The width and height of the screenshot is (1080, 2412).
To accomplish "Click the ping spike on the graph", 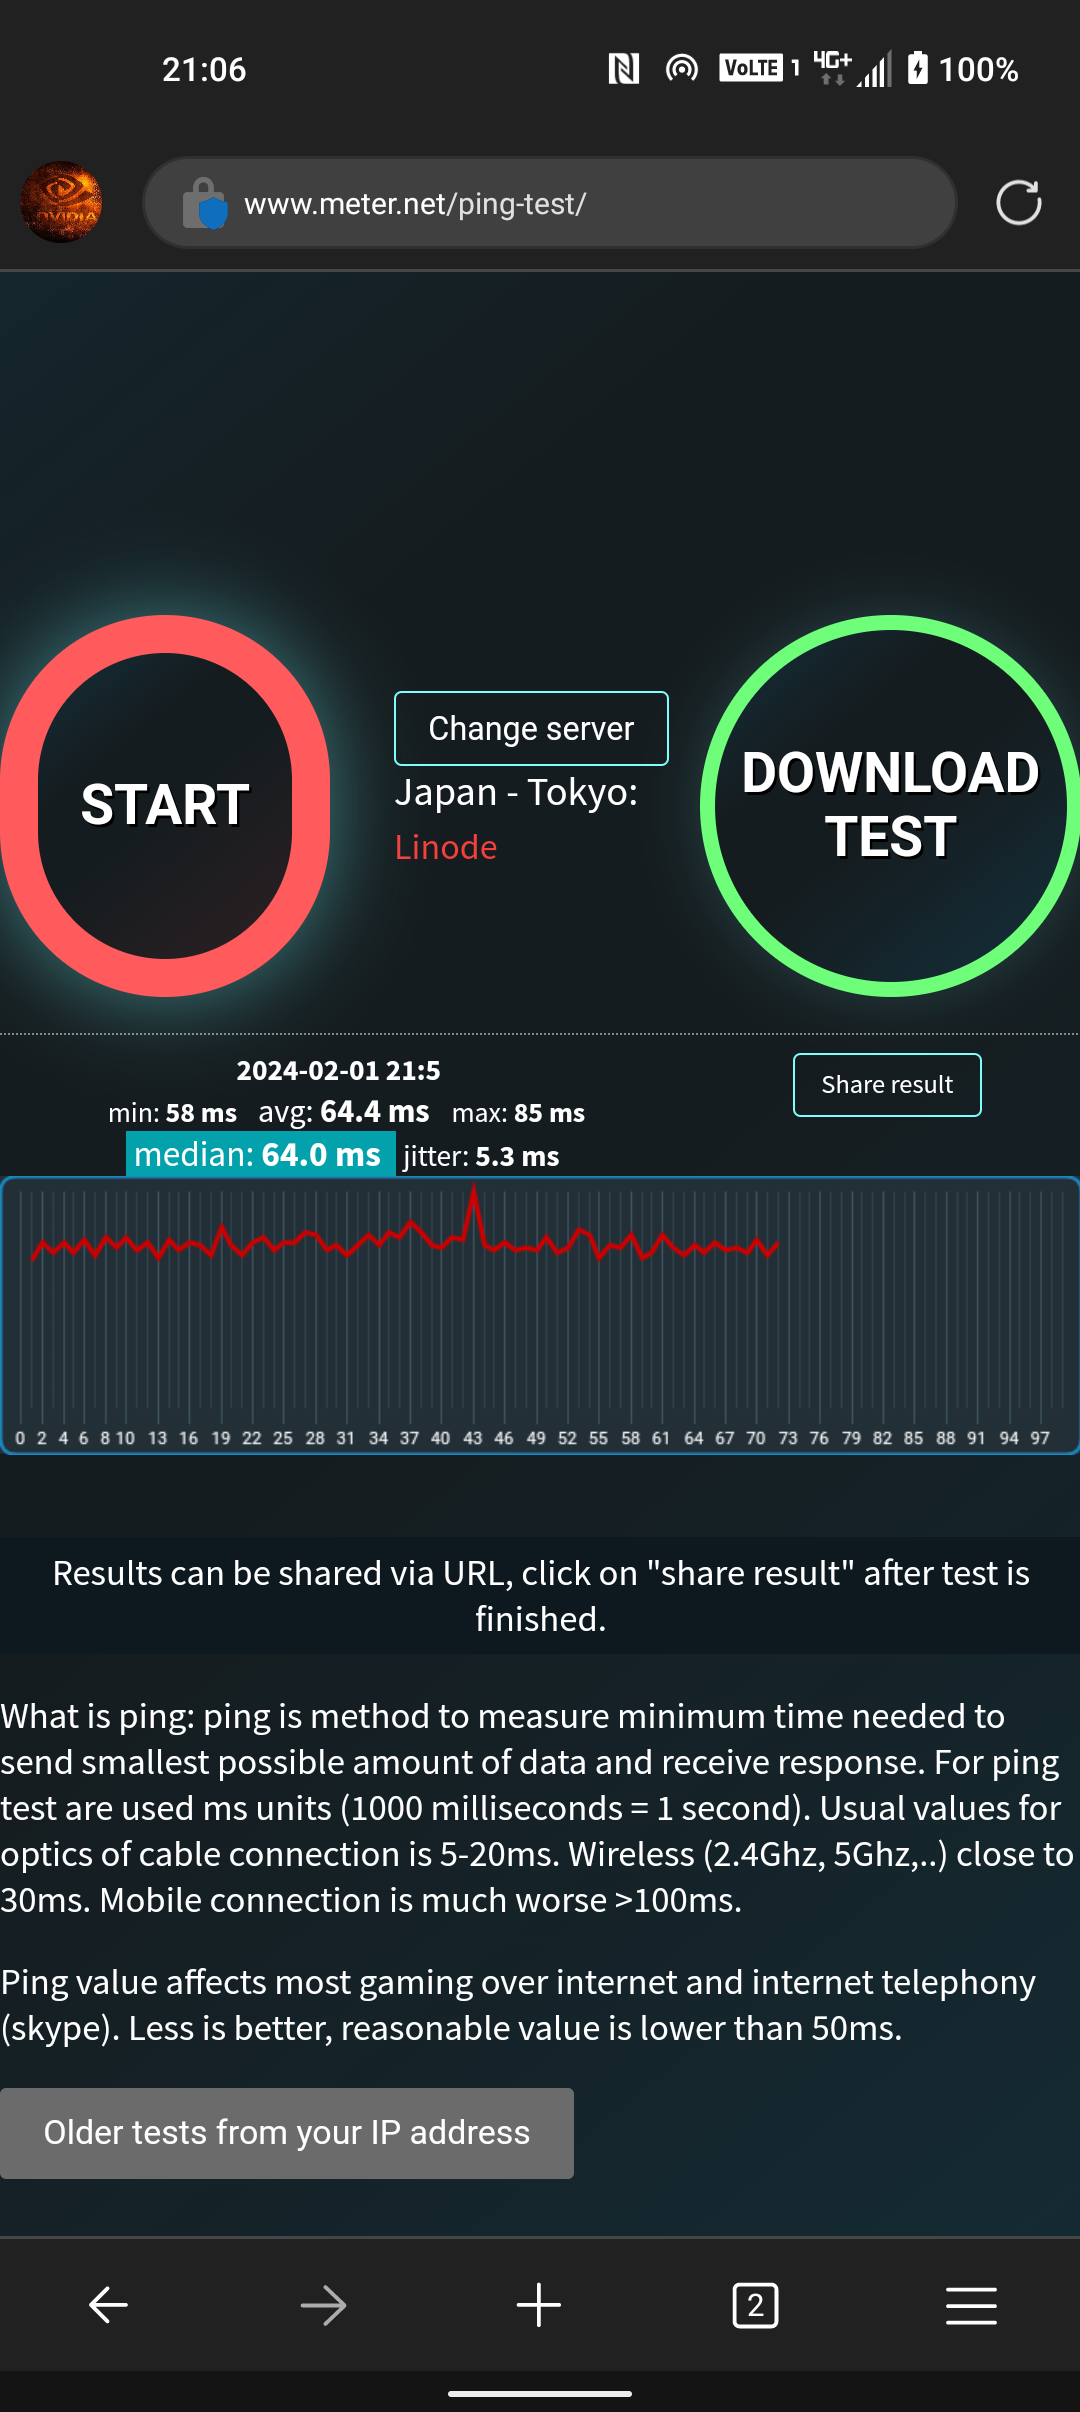I will point(474,1215).
